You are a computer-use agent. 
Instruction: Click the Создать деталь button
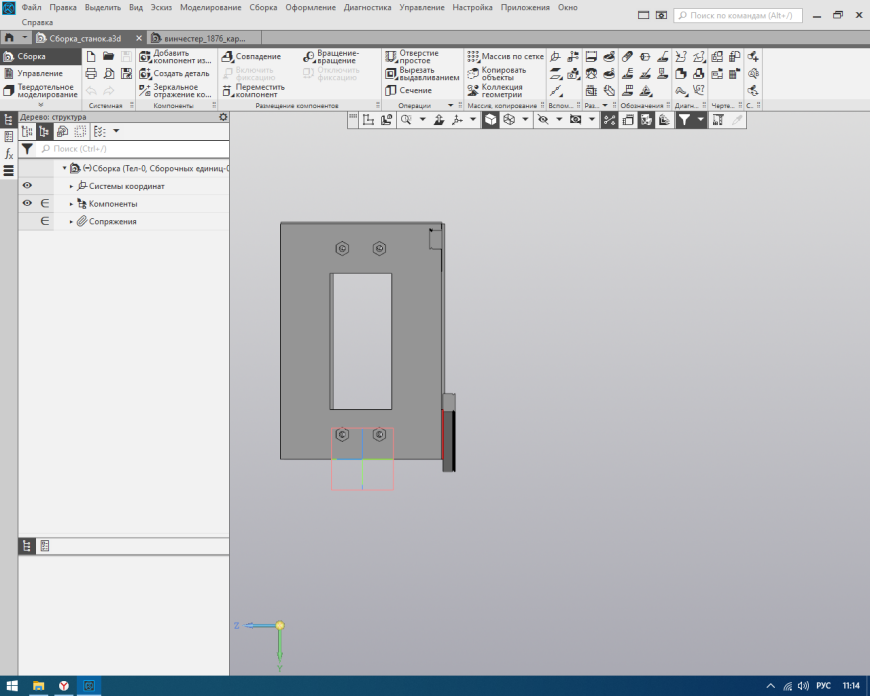tap(180, 73)
